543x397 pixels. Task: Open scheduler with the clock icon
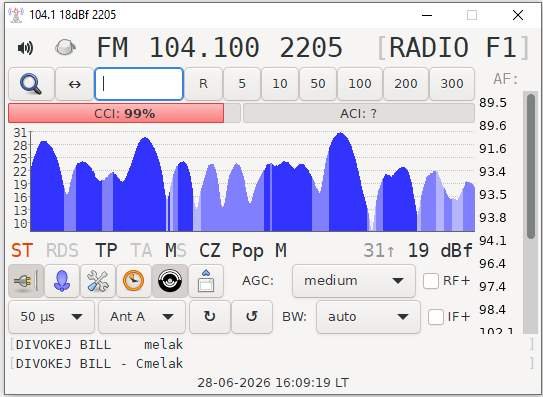(x=134, y=281)
